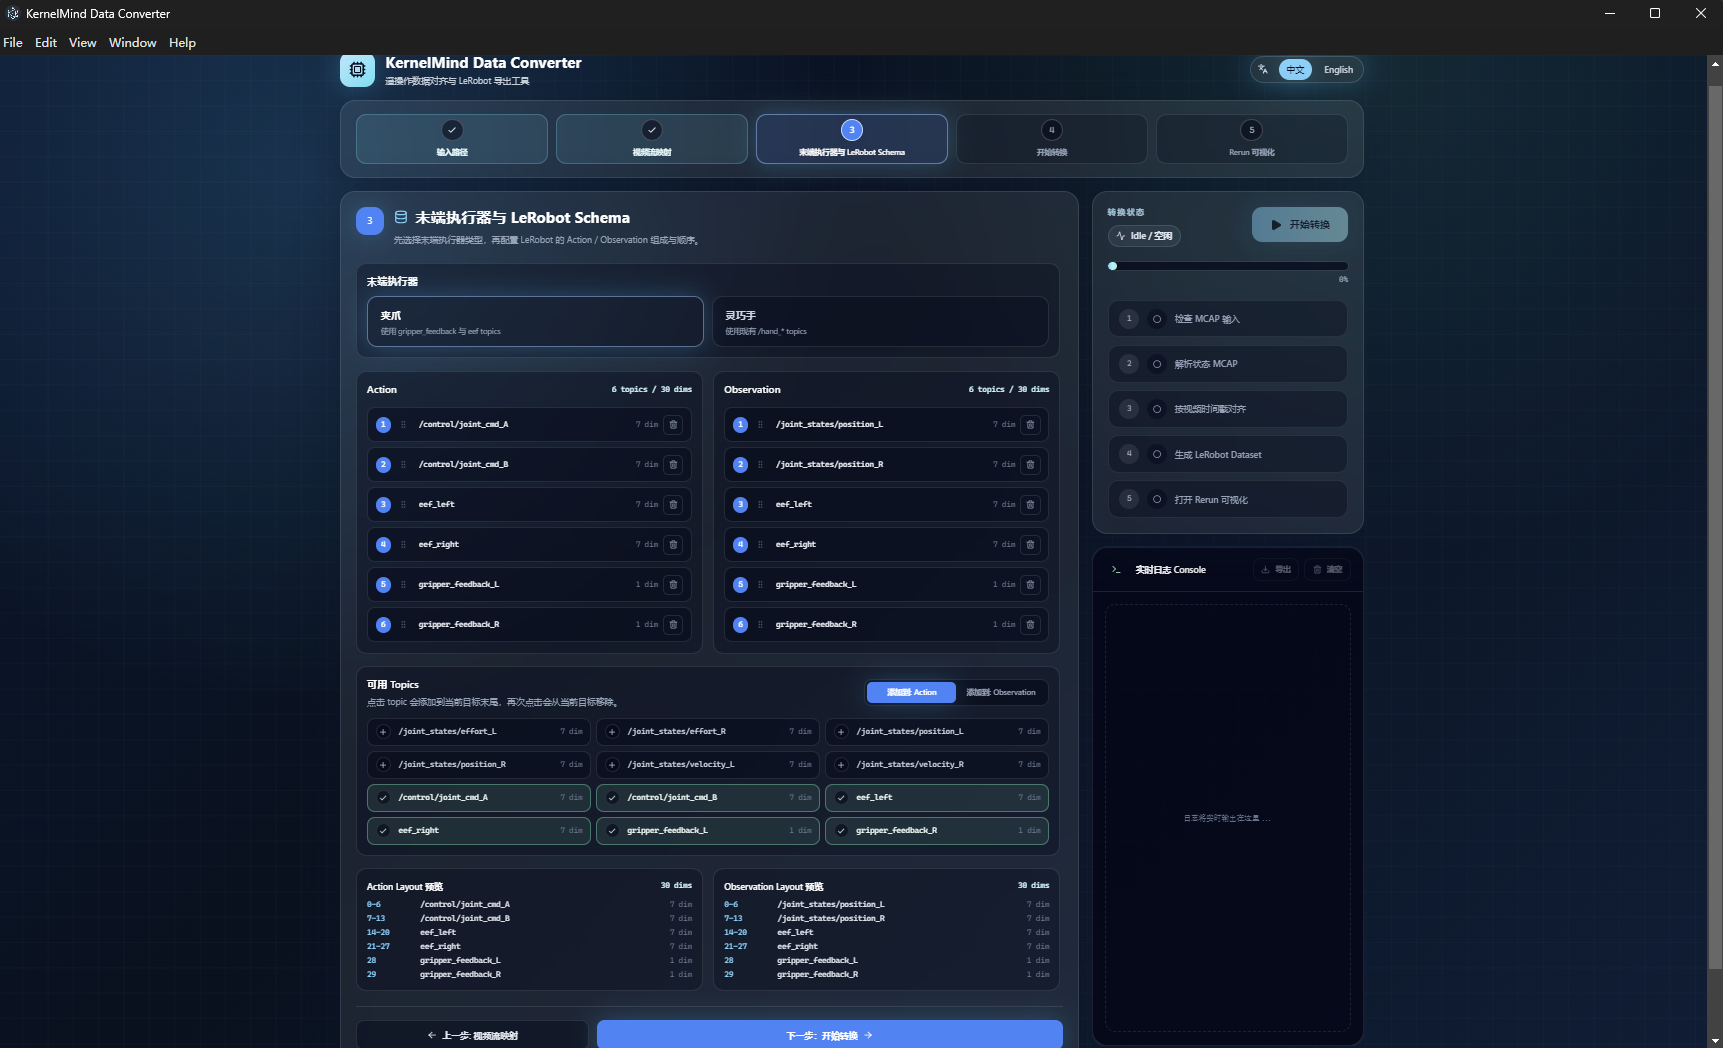Image resolution: width=1723 pixels, height=1048 pixels.
Task: Select the 夹爪 gripper end effector option
Action: (535, 322)
